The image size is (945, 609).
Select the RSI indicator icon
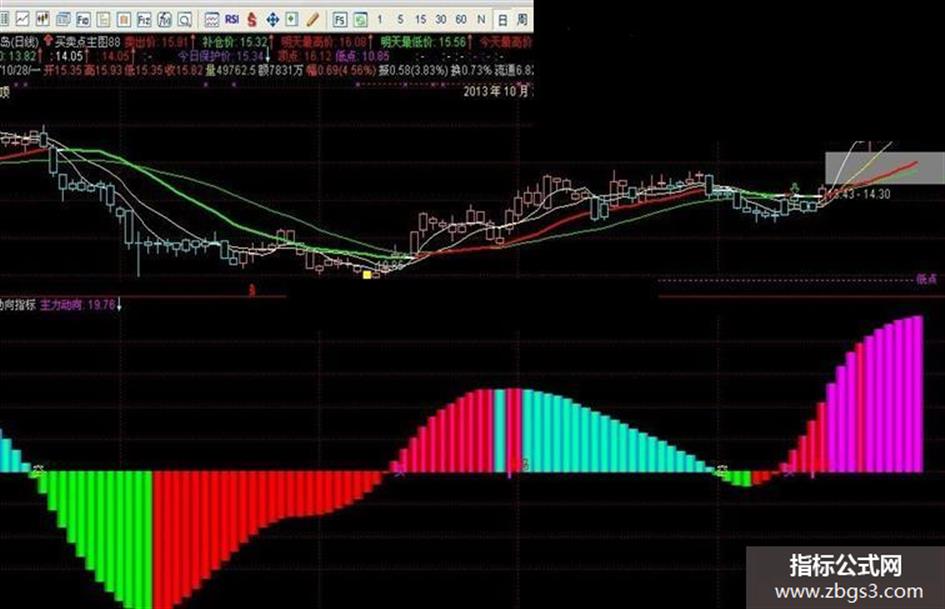(232, 20)
